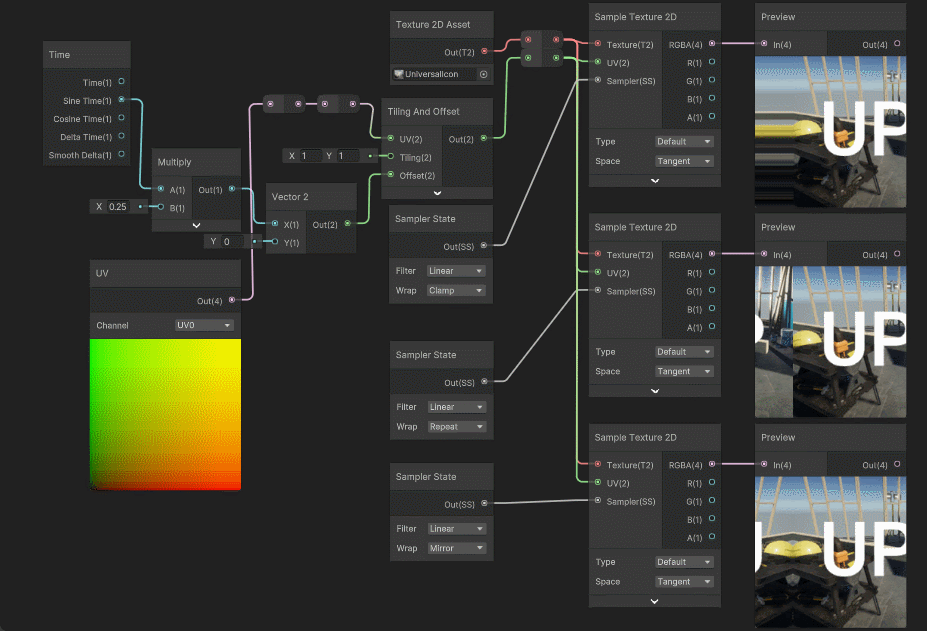Open Type dropdown on top Sample Texture 2D

pos(684,142)
